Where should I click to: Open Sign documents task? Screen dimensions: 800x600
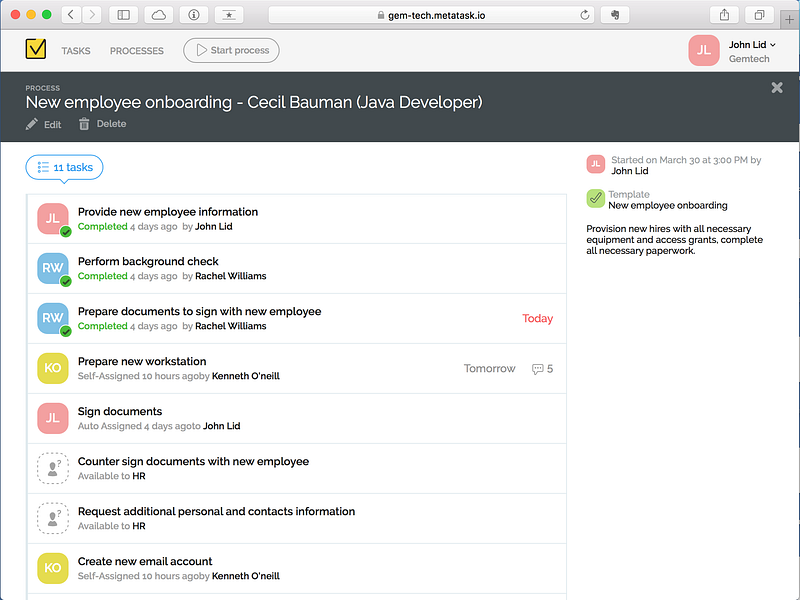tap(296, 419)
